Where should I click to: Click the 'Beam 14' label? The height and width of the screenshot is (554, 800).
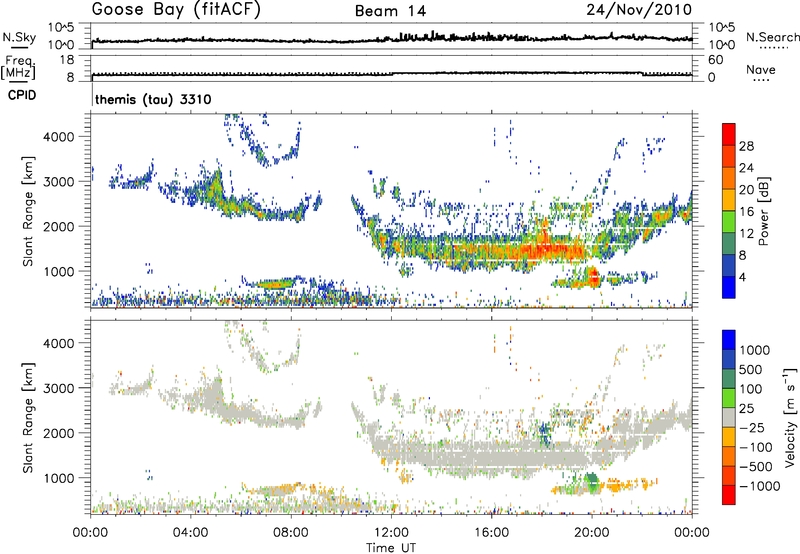click(390, 11)
